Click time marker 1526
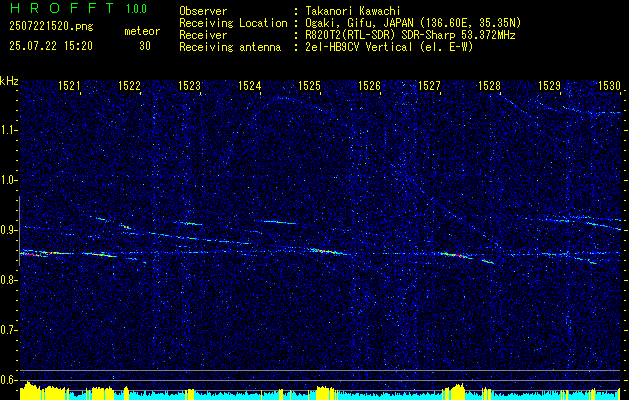The image size is (629, 400). pyautogui.click(x=369, y=85)
